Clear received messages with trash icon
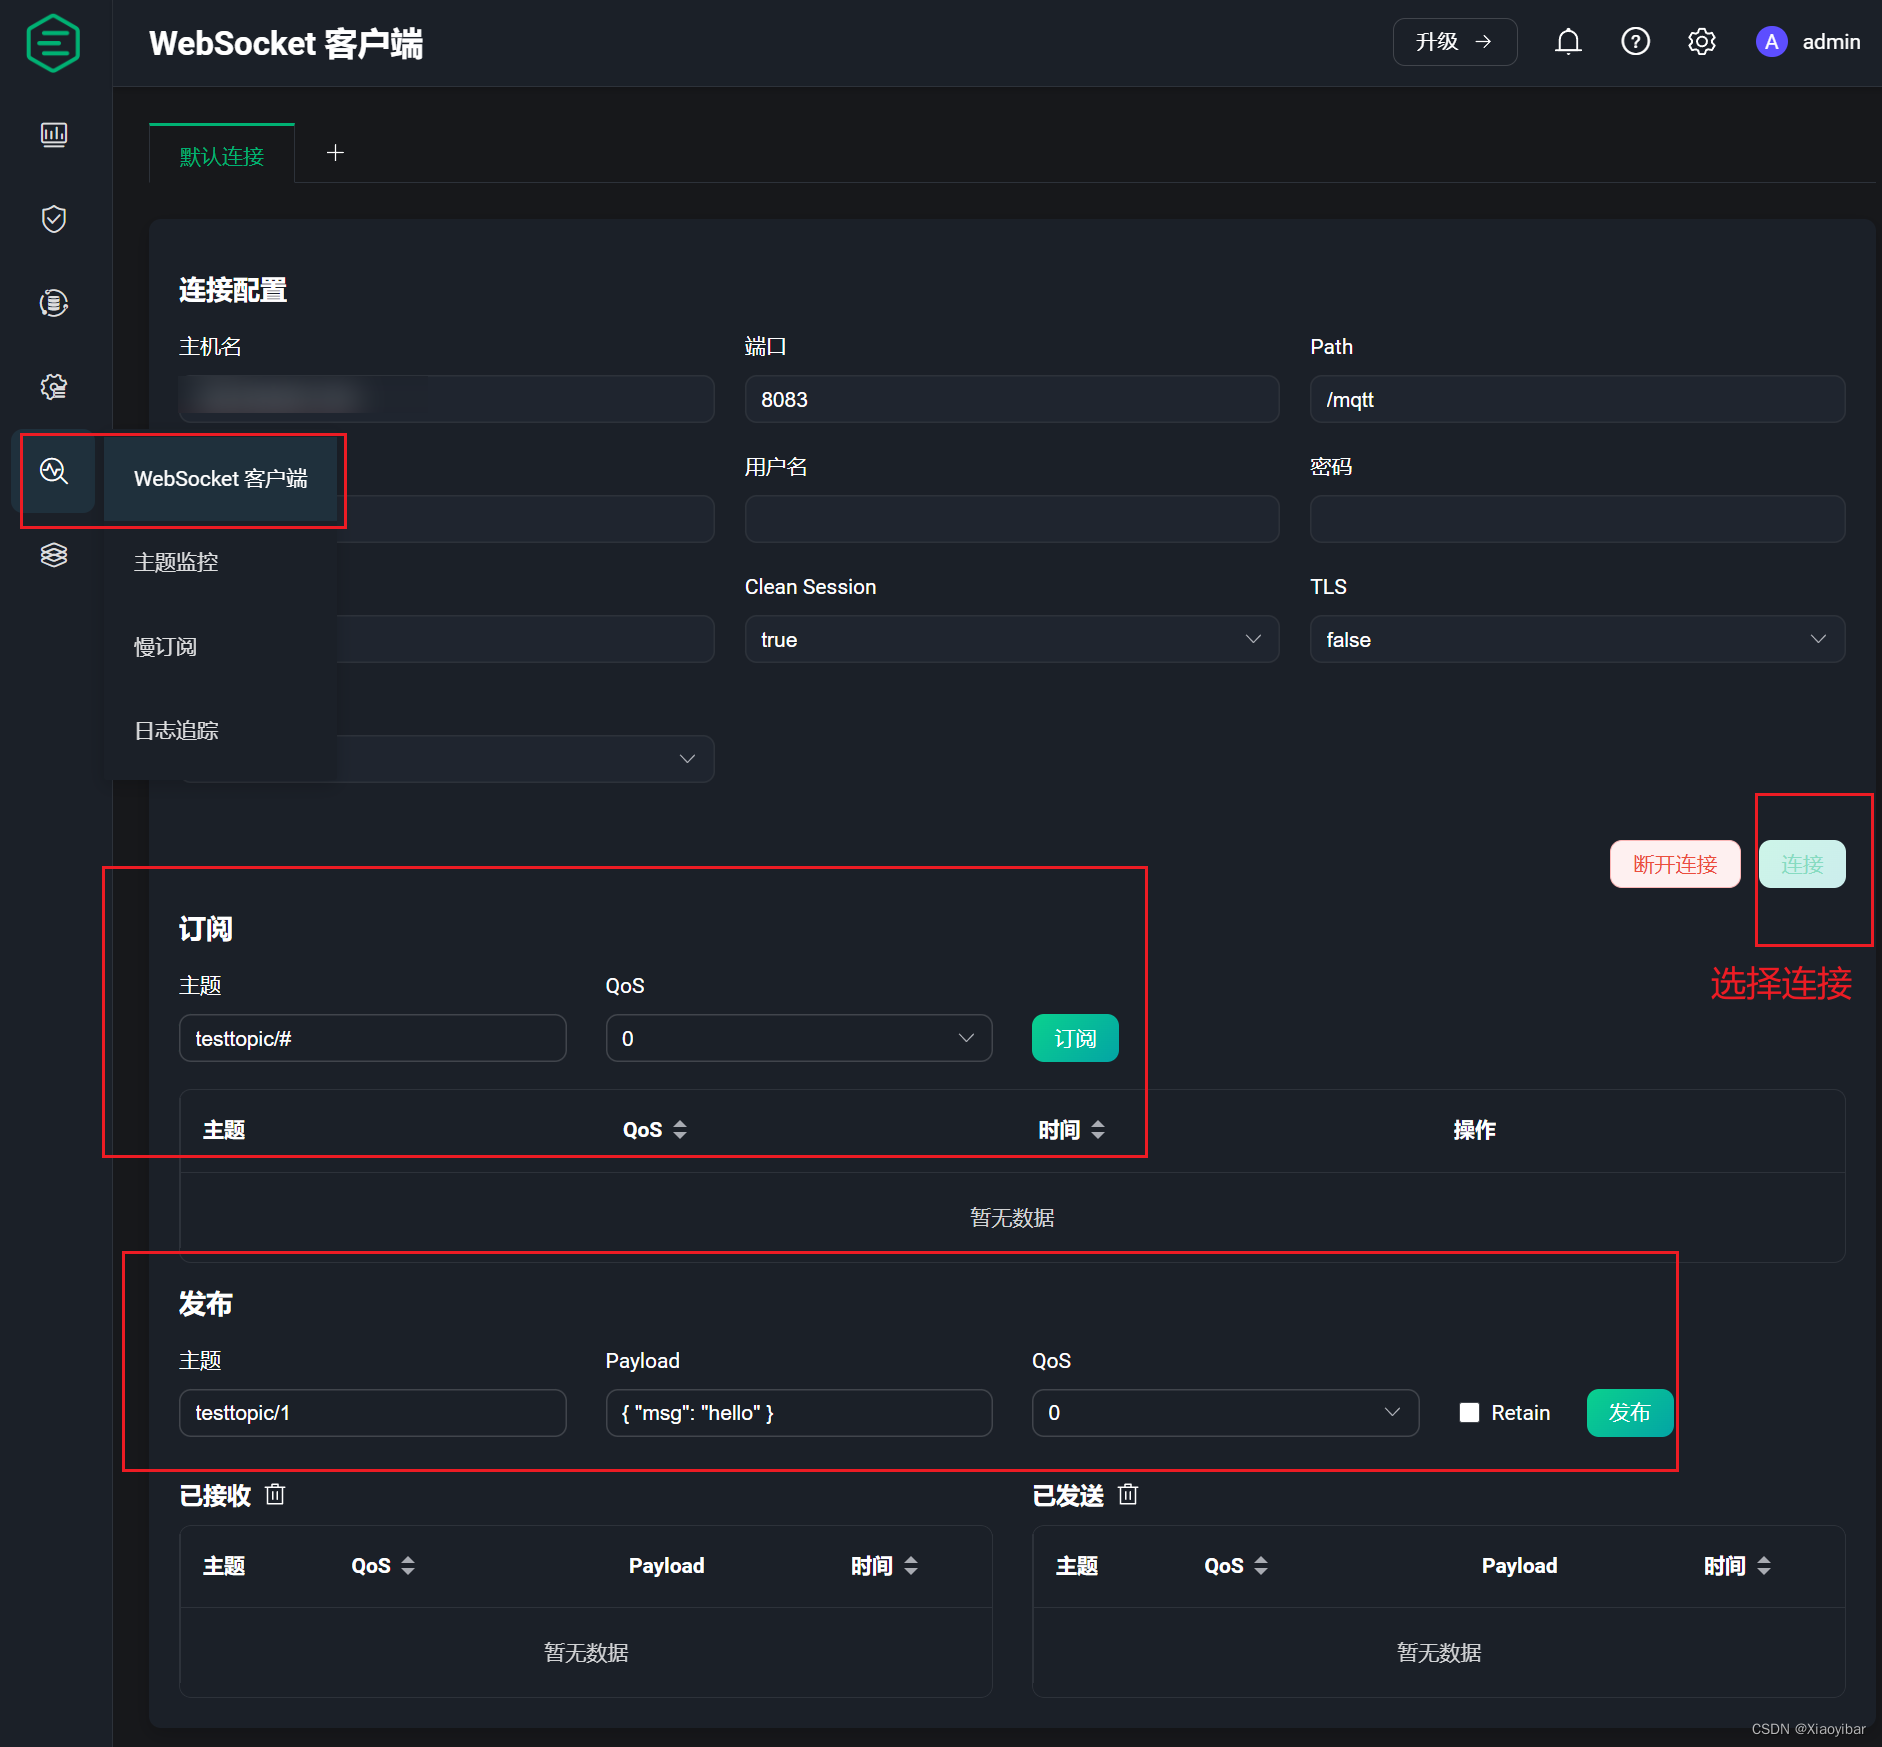 click(275, 1494)
